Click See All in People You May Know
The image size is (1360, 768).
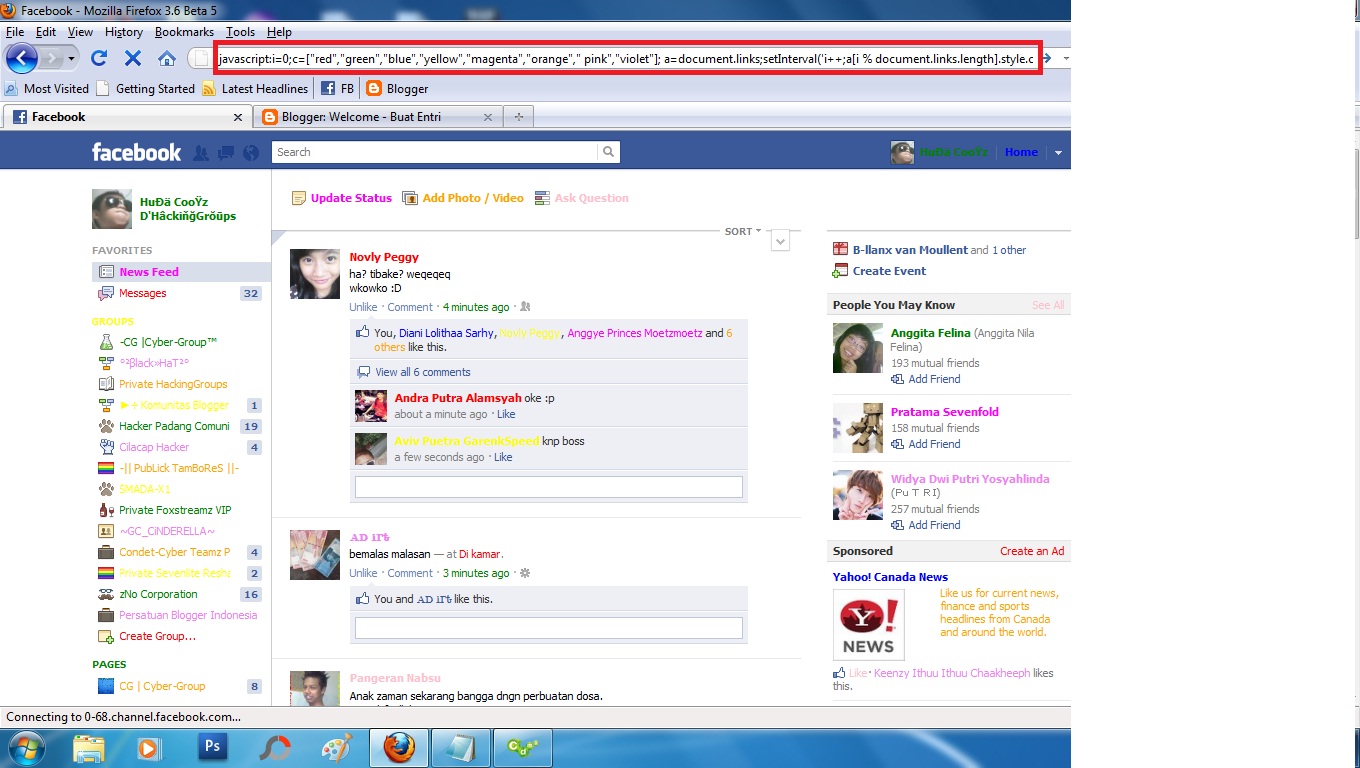pos(1048,305)
